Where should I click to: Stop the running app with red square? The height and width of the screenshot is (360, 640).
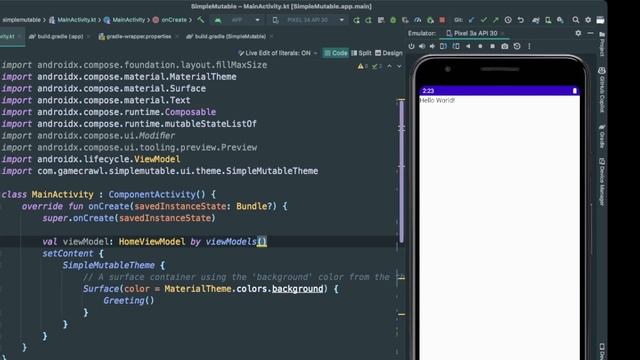[x=442, y=20]
